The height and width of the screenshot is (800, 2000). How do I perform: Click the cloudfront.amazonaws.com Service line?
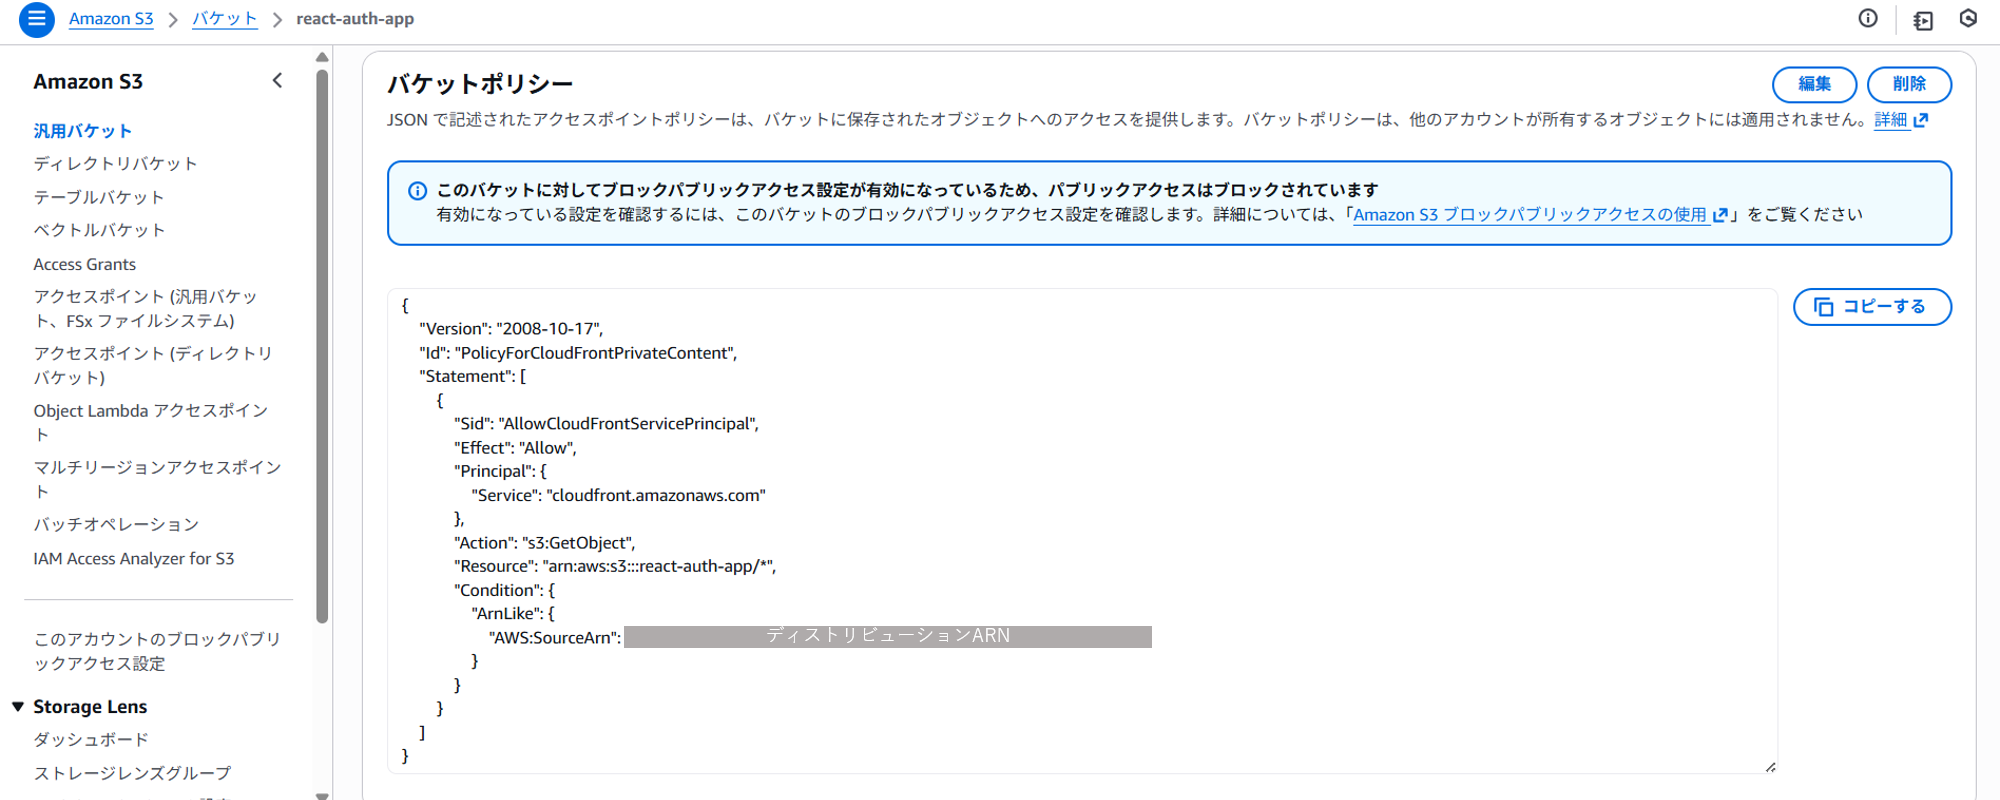click(x=619, y=496)
